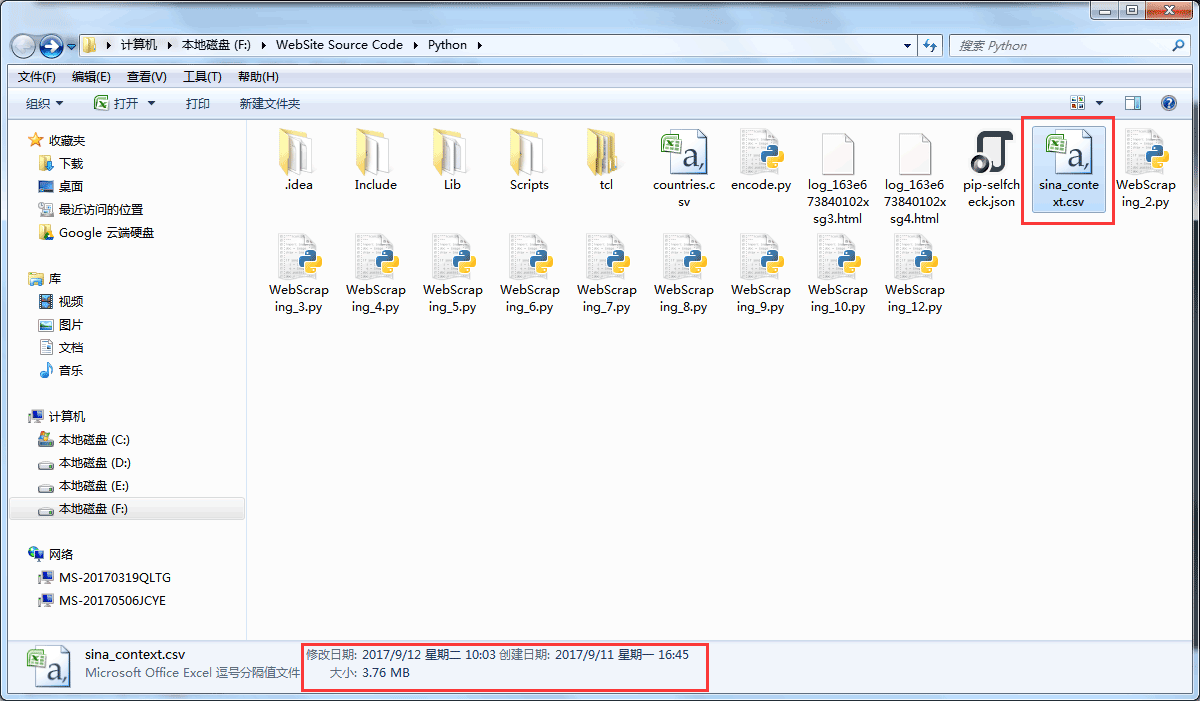The width and height of the screenshot is (1200, 701).
Task: Click the encode.py Python file icon
Action: [x=761, y=153]
